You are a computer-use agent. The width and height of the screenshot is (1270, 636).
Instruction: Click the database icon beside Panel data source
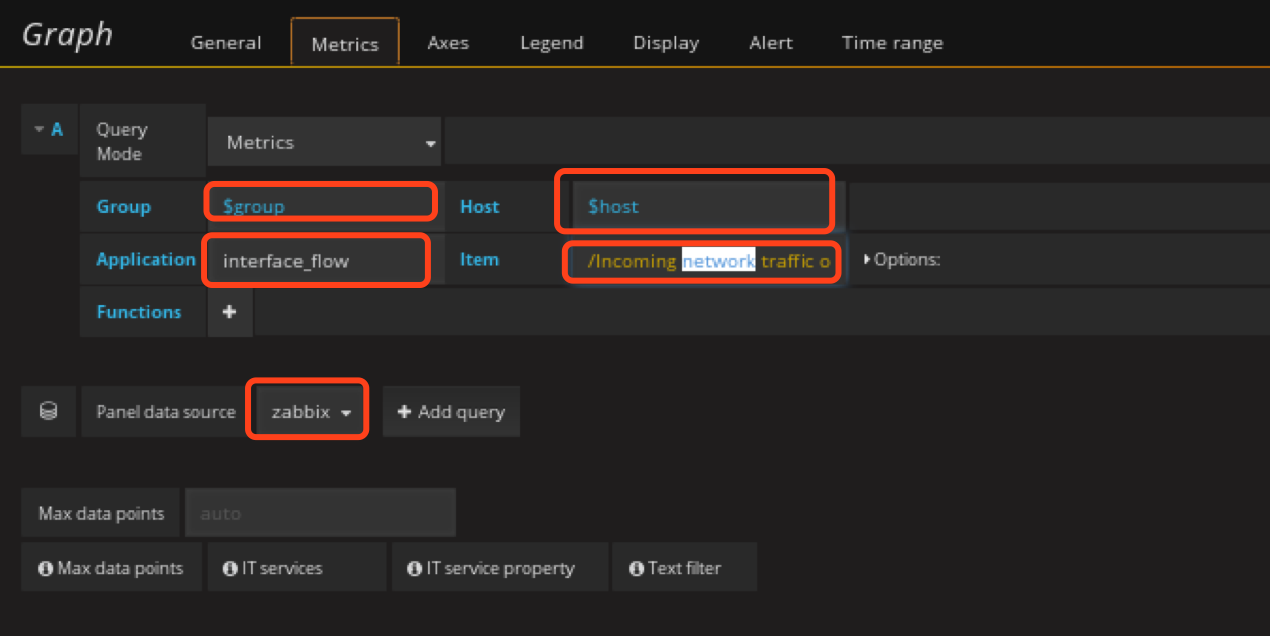coord(48,411)
